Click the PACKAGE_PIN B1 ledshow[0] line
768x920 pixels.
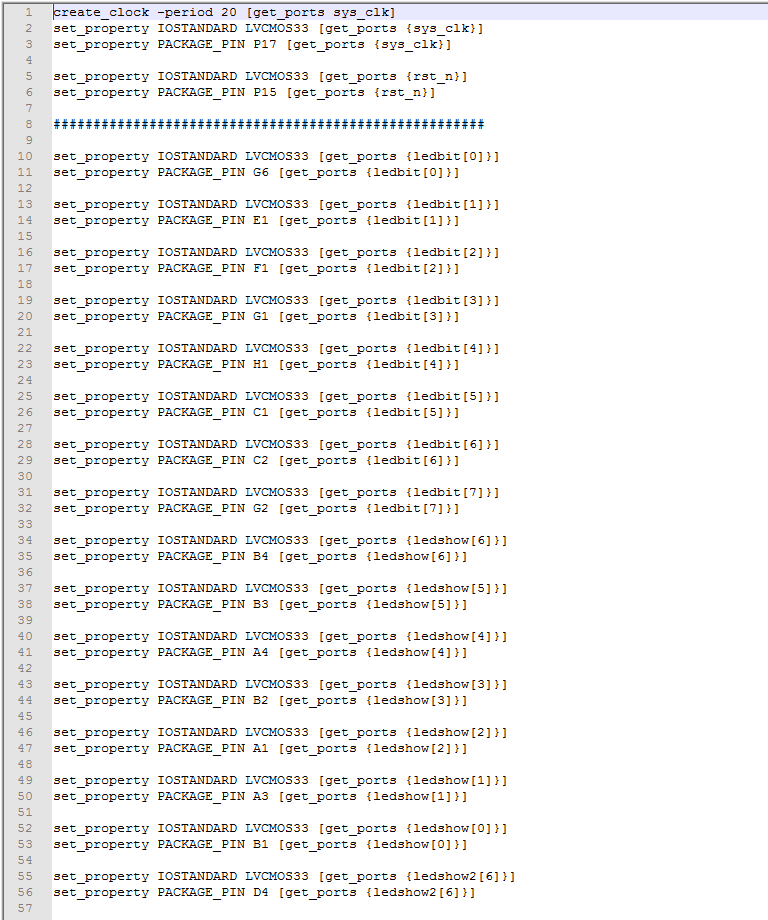[x=260, y=844]
